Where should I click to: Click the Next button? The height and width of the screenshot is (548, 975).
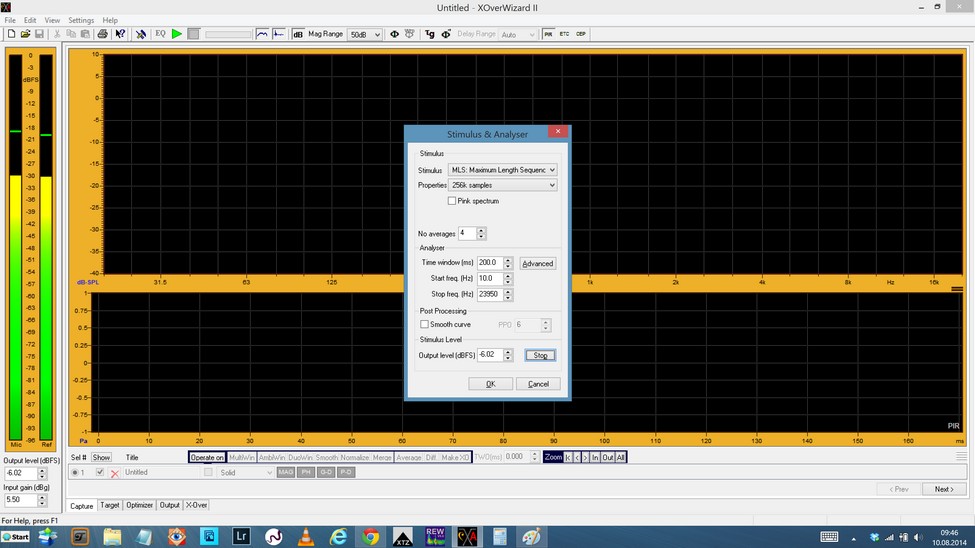[944, 489]
